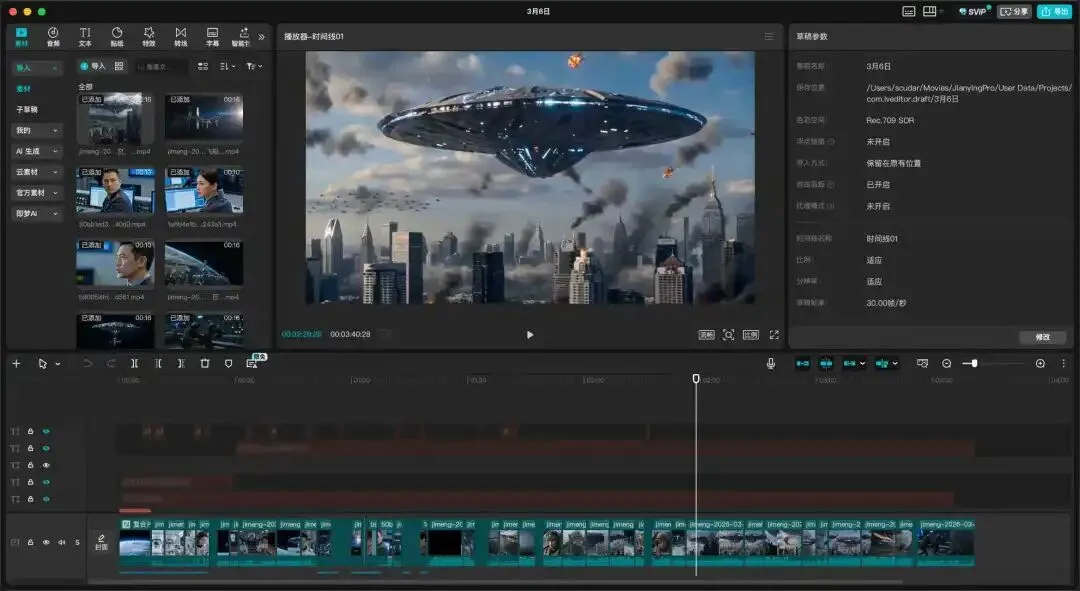
Task: Mute the main video track
Action: coord(61,542)
